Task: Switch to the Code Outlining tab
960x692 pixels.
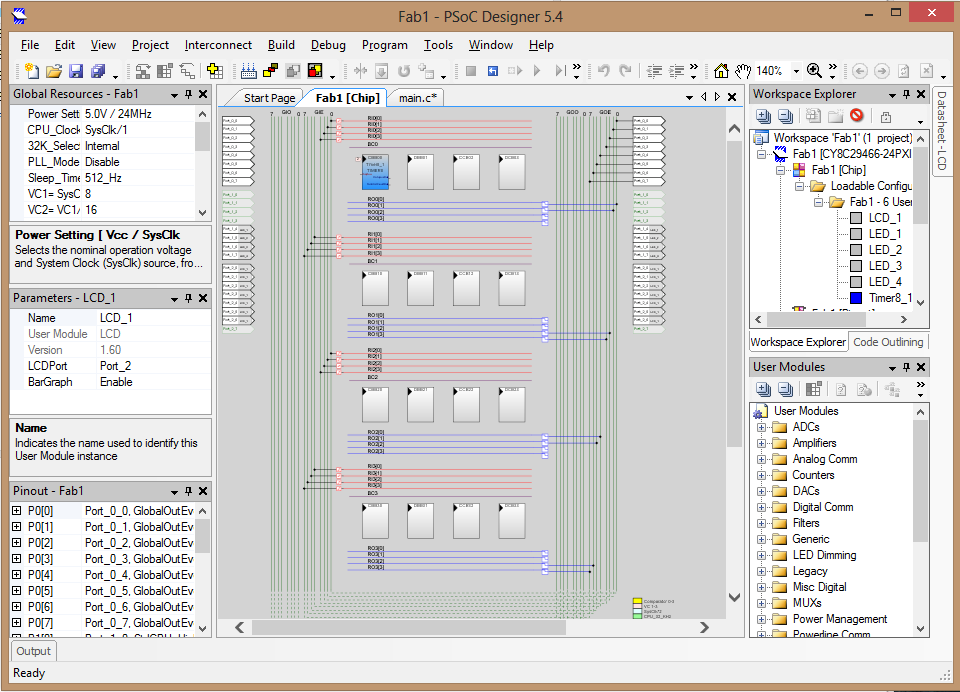Action: pyautogui.click(x=889, y=342)
